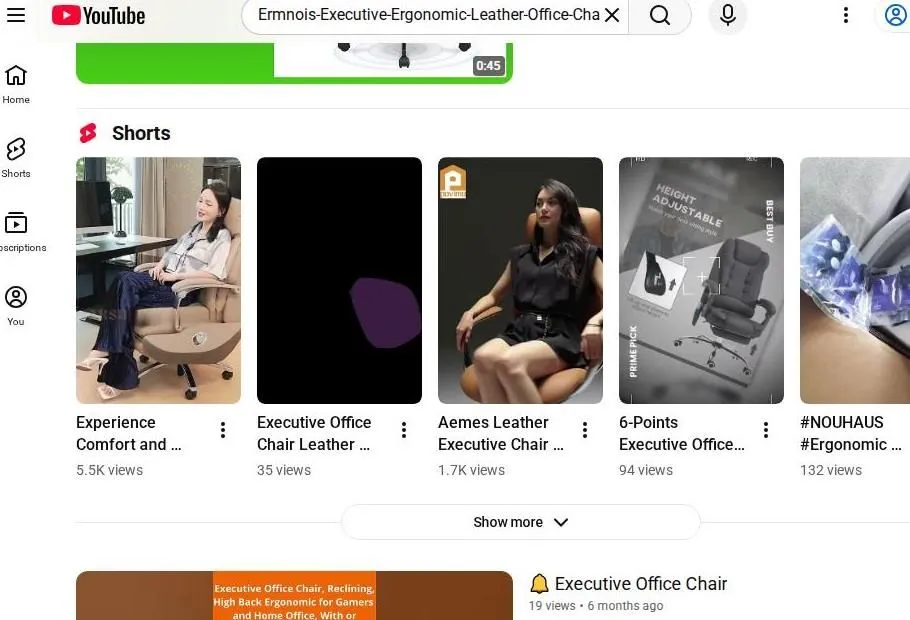Expand the Shorts shelf with Show more
The image size is (910, 620).
520,521
